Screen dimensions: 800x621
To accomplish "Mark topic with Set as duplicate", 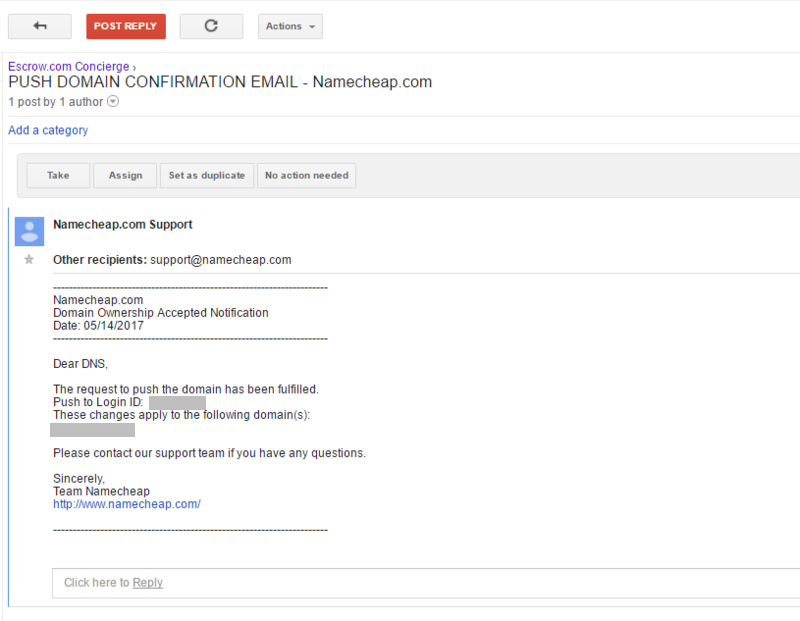I will click(x=206, y=175).
